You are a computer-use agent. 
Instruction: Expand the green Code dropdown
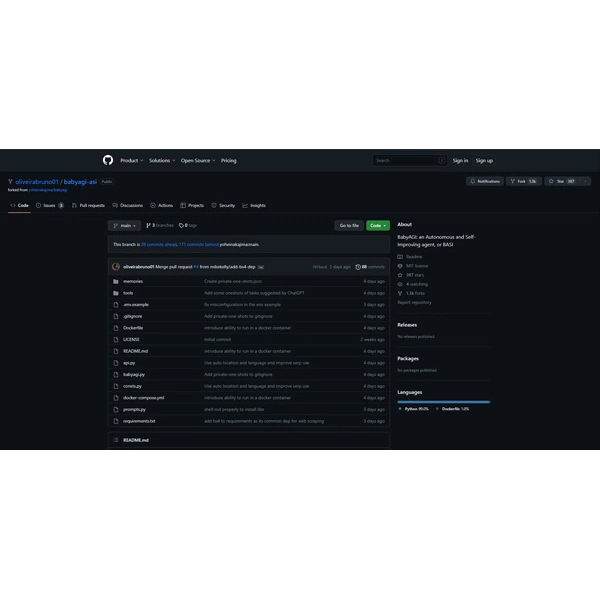tap(378, 225)
